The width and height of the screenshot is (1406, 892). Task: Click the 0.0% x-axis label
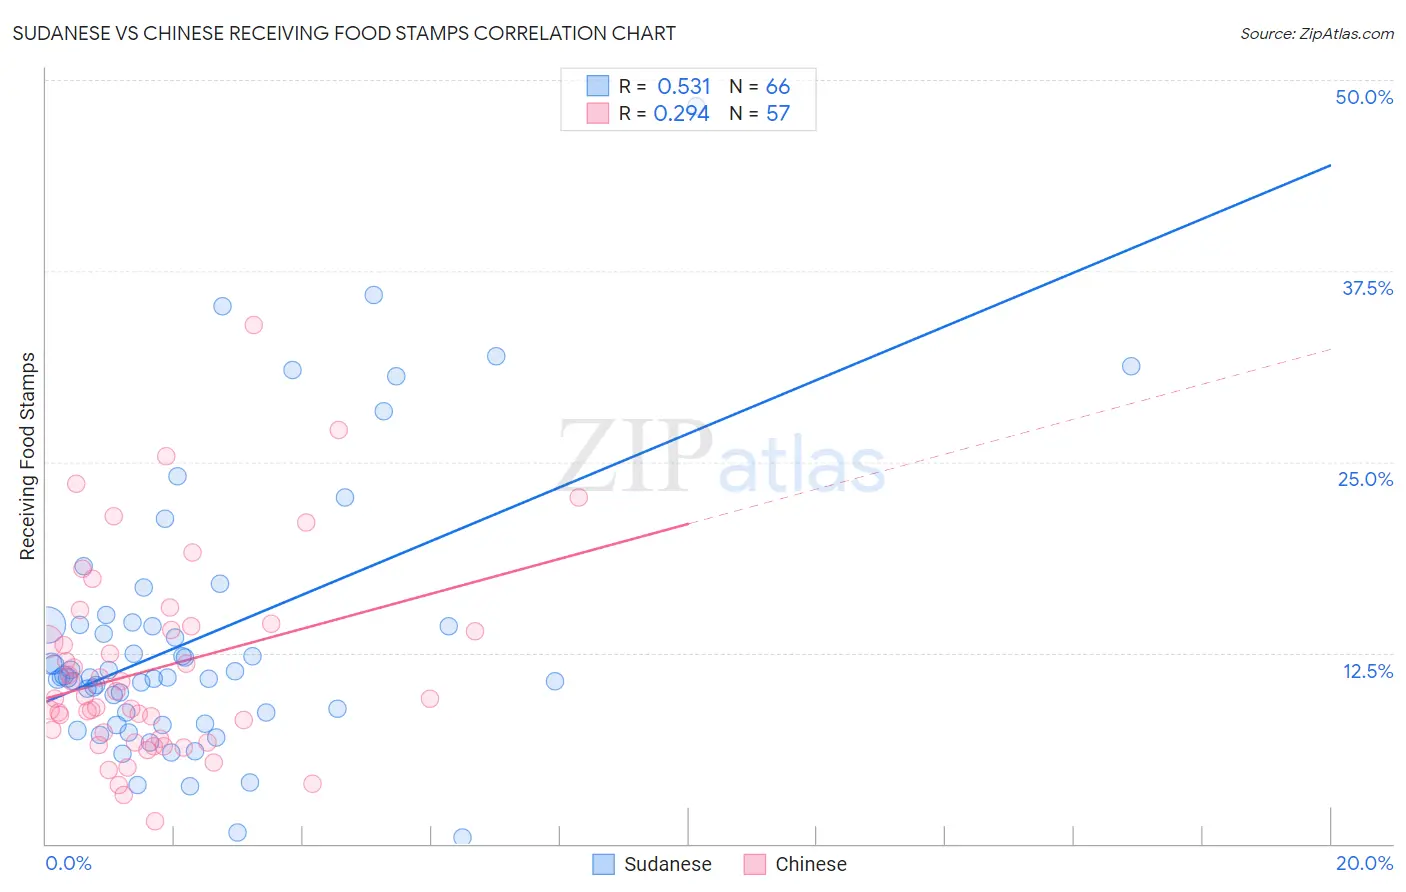(x=68, y=863)
